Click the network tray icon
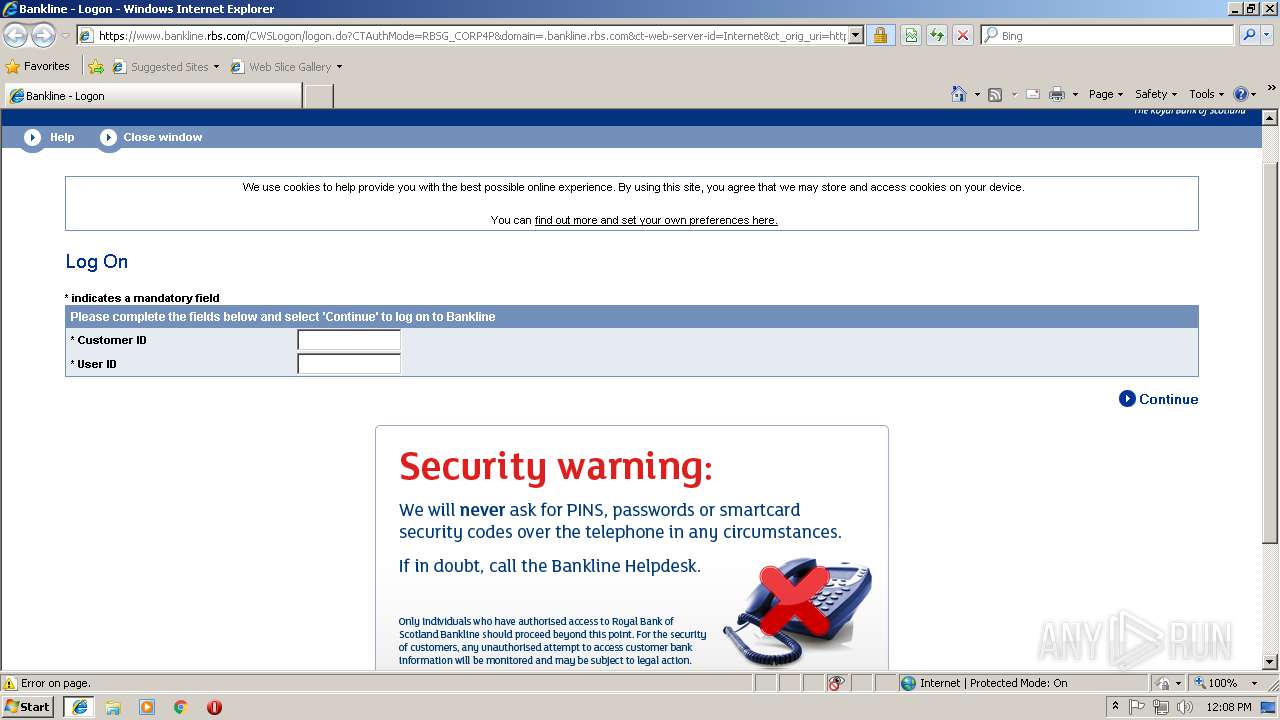This screenshot has height=720, width=1280. [x=1161, y=707]
